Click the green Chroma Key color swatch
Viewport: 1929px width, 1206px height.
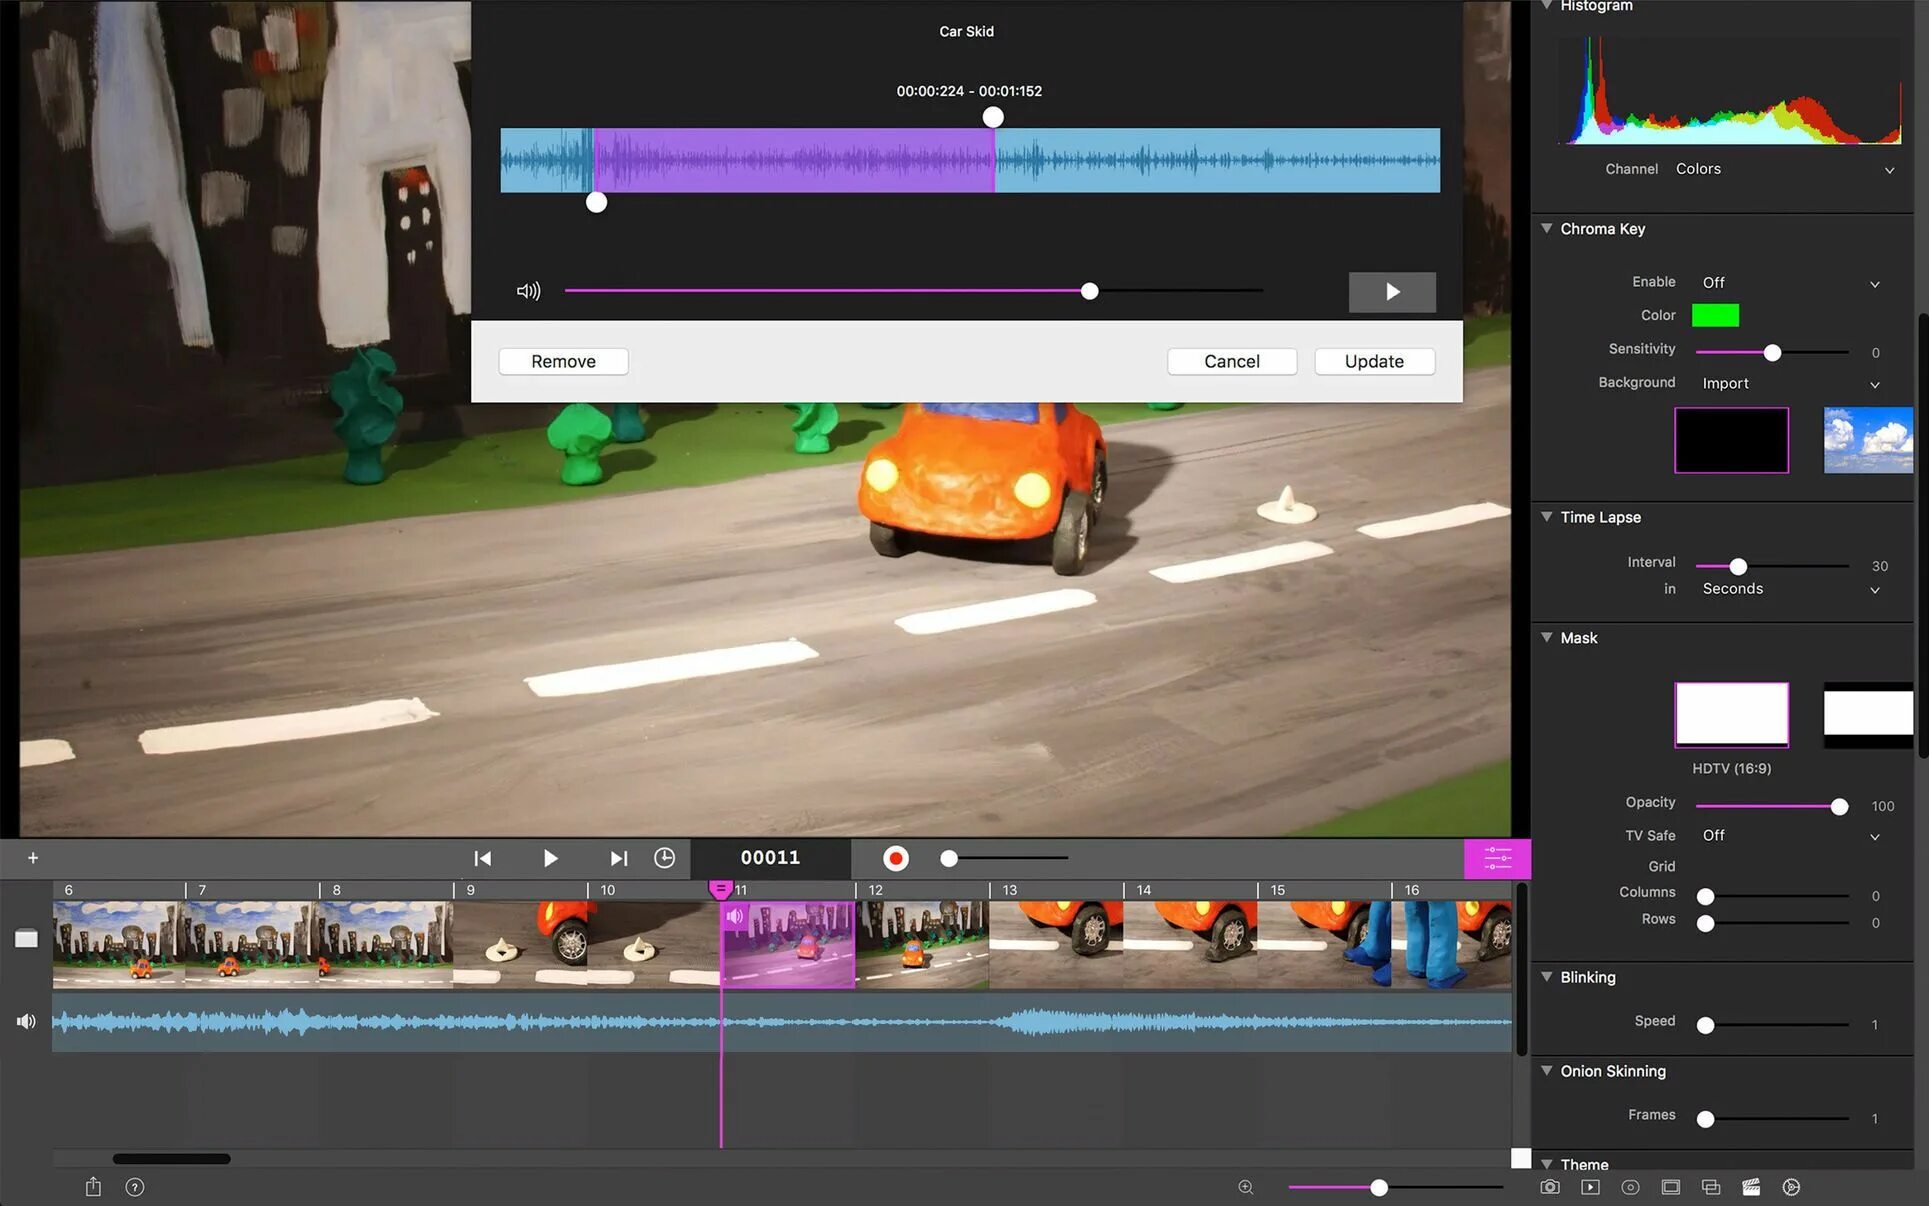pyautogui.click(x=1715, y=315)
